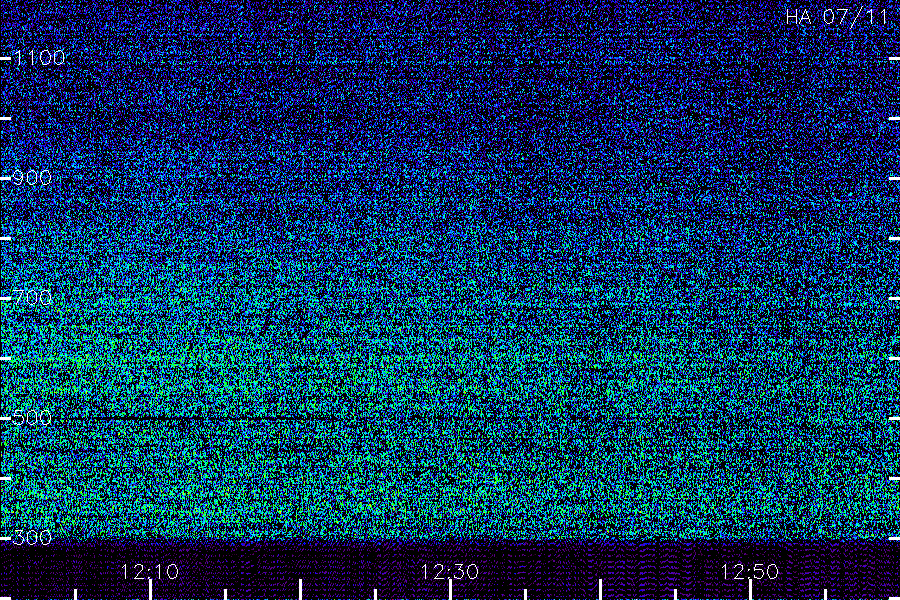Image resolution: width=900 pixels, height=600 pixels.
Task: Click the 500 frequency axis label
Action: pyautogui.click(x=32, y=418)
